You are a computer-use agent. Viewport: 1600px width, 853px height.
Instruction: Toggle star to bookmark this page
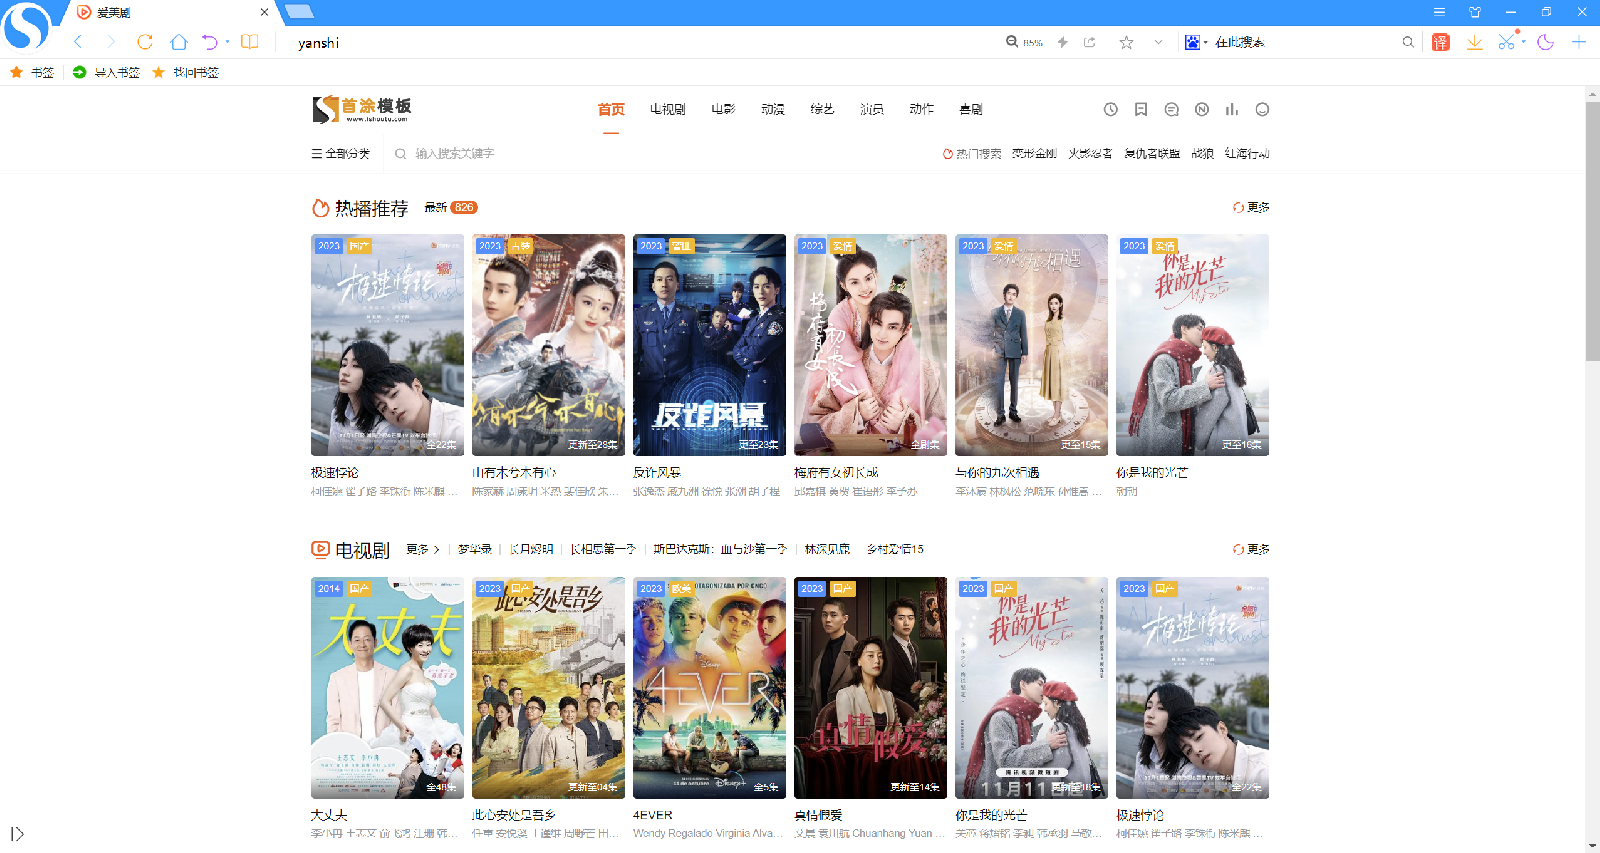pos(1126,42)
